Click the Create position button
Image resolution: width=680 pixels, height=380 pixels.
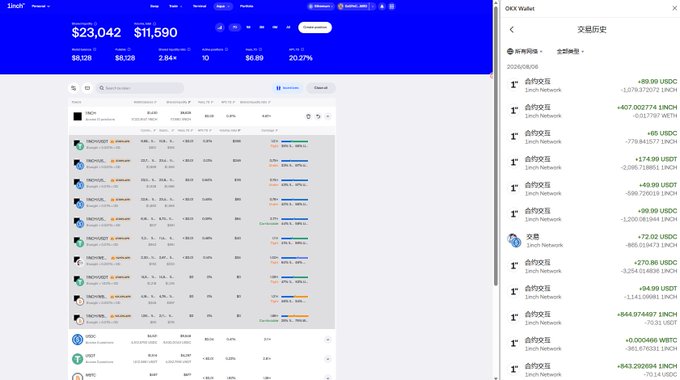(315, 27)
